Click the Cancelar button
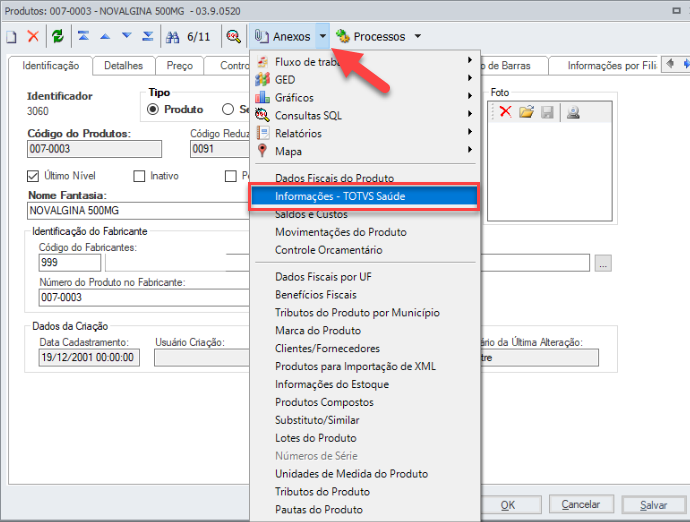This screenshot has height=522, width=690. (x=581, y=504)
